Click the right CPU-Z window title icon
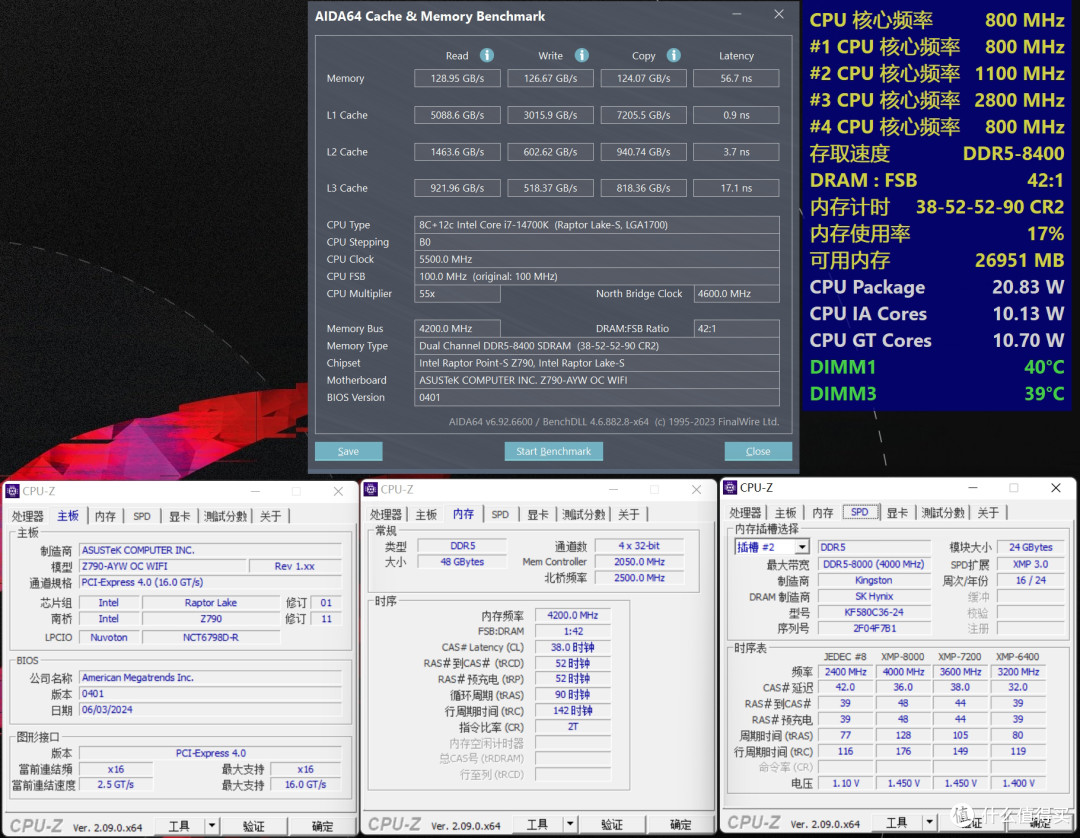Image resolution: width=1080 pixels, height=838 pixels. point(730,488)
